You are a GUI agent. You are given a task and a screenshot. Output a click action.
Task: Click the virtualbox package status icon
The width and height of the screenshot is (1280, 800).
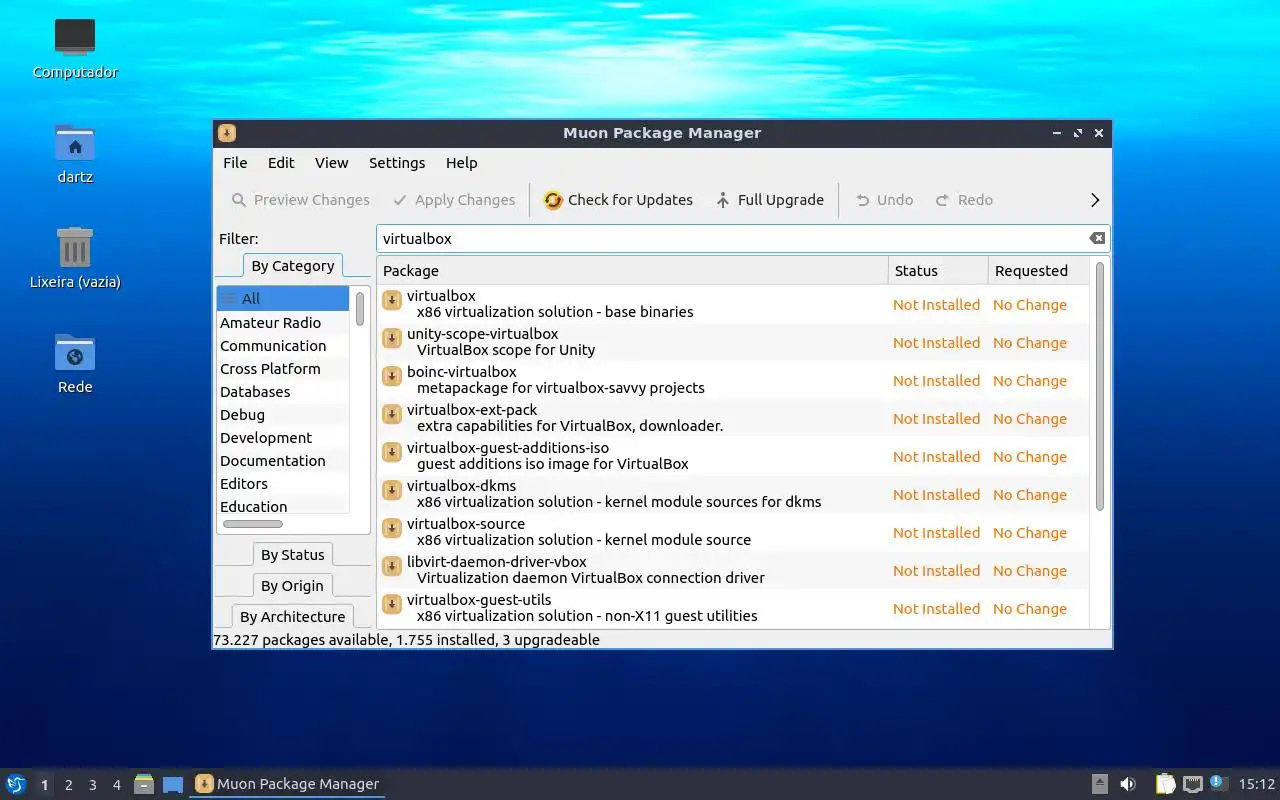pyautogui.click(x=392, y=300)
